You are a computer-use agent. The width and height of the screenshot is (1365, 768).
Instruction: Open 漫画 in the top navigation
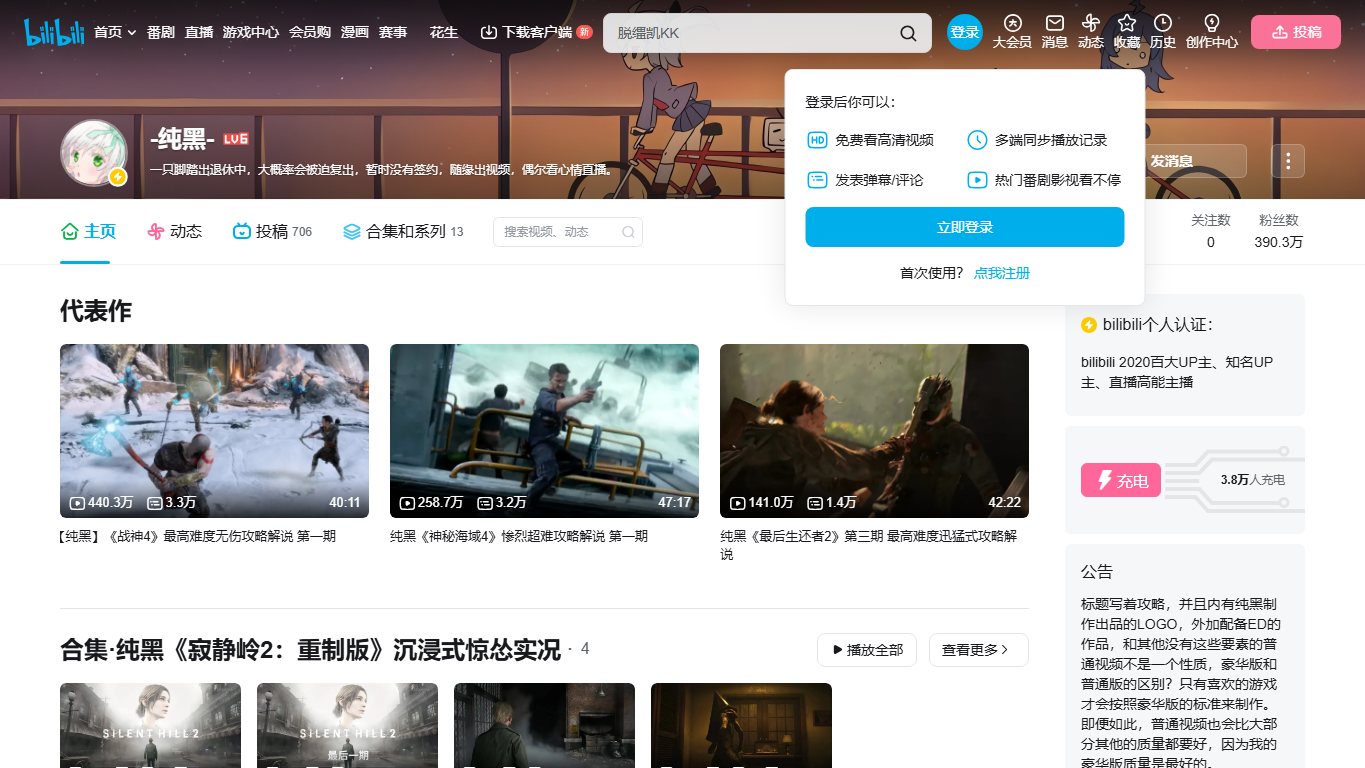(x=354, y=32)
